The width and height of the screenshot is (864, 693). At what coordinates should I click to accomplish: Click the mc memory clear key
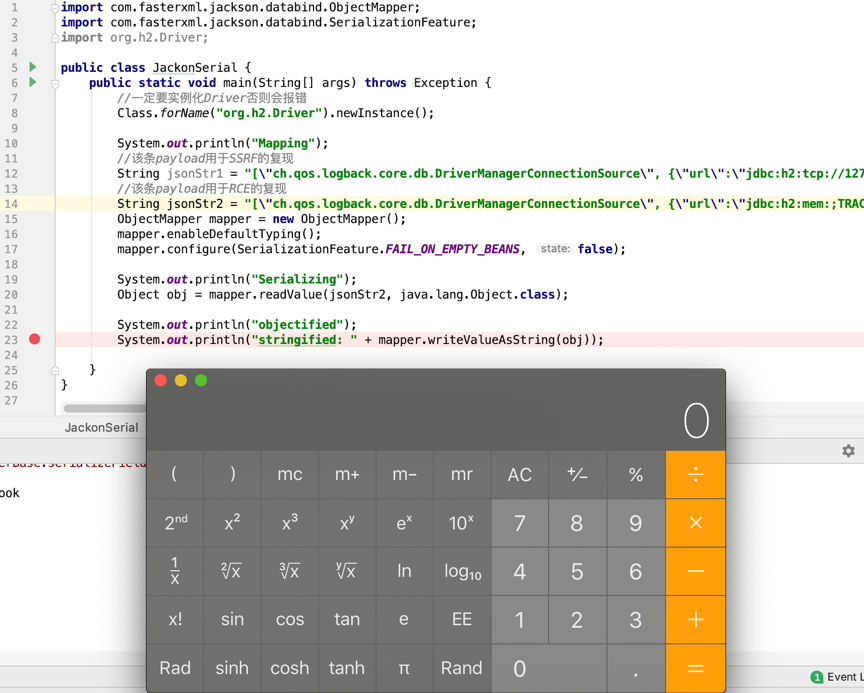coord(290,475)
